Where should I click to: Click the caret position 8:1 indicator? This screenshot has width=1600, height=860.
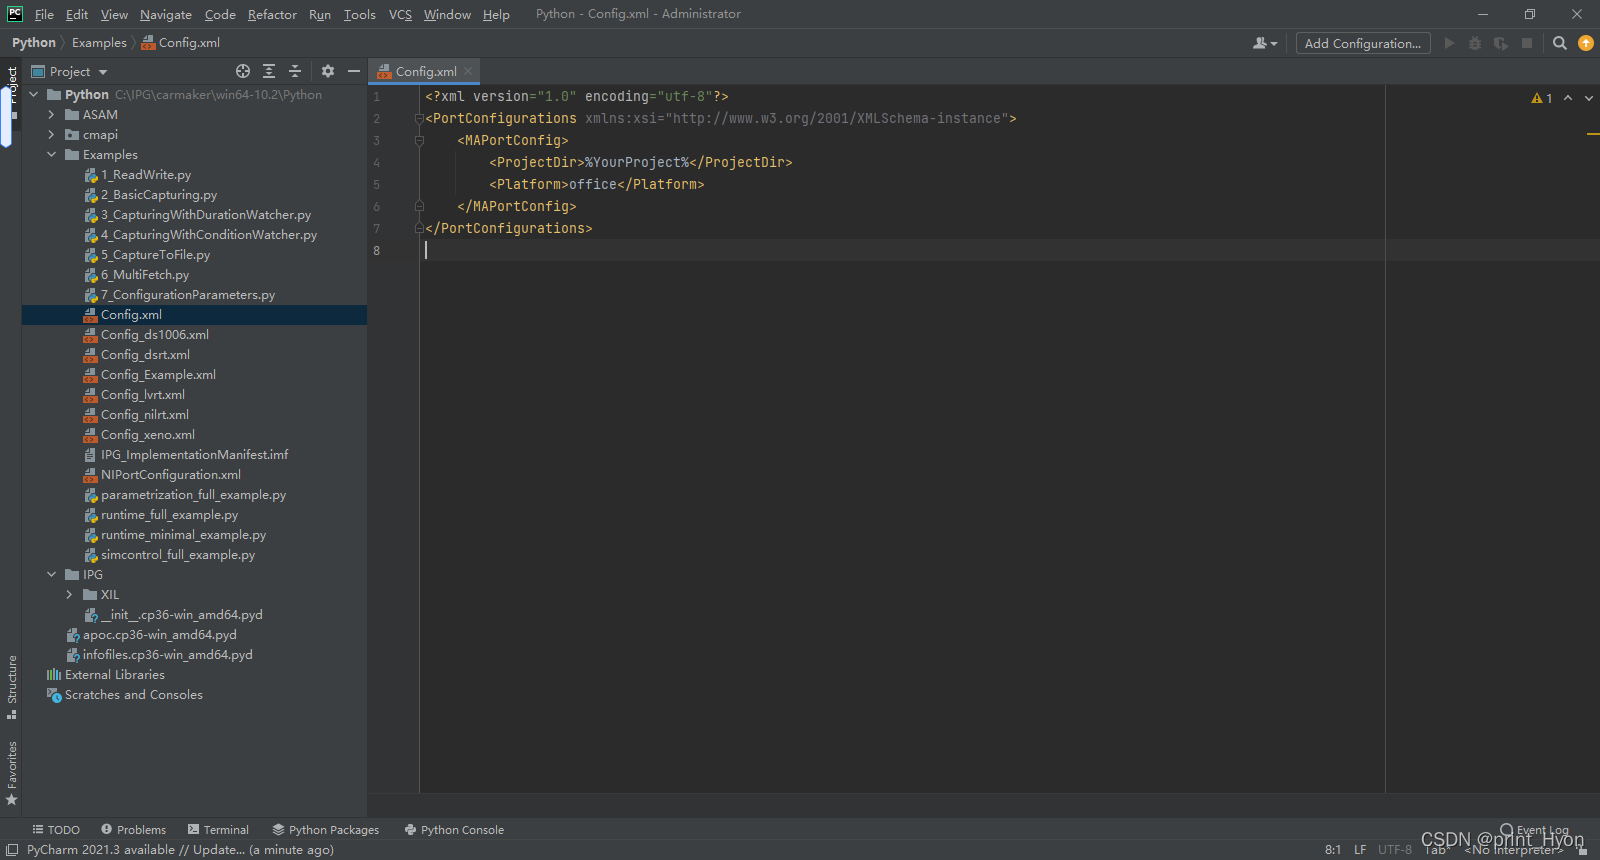tap(1333, 850)
